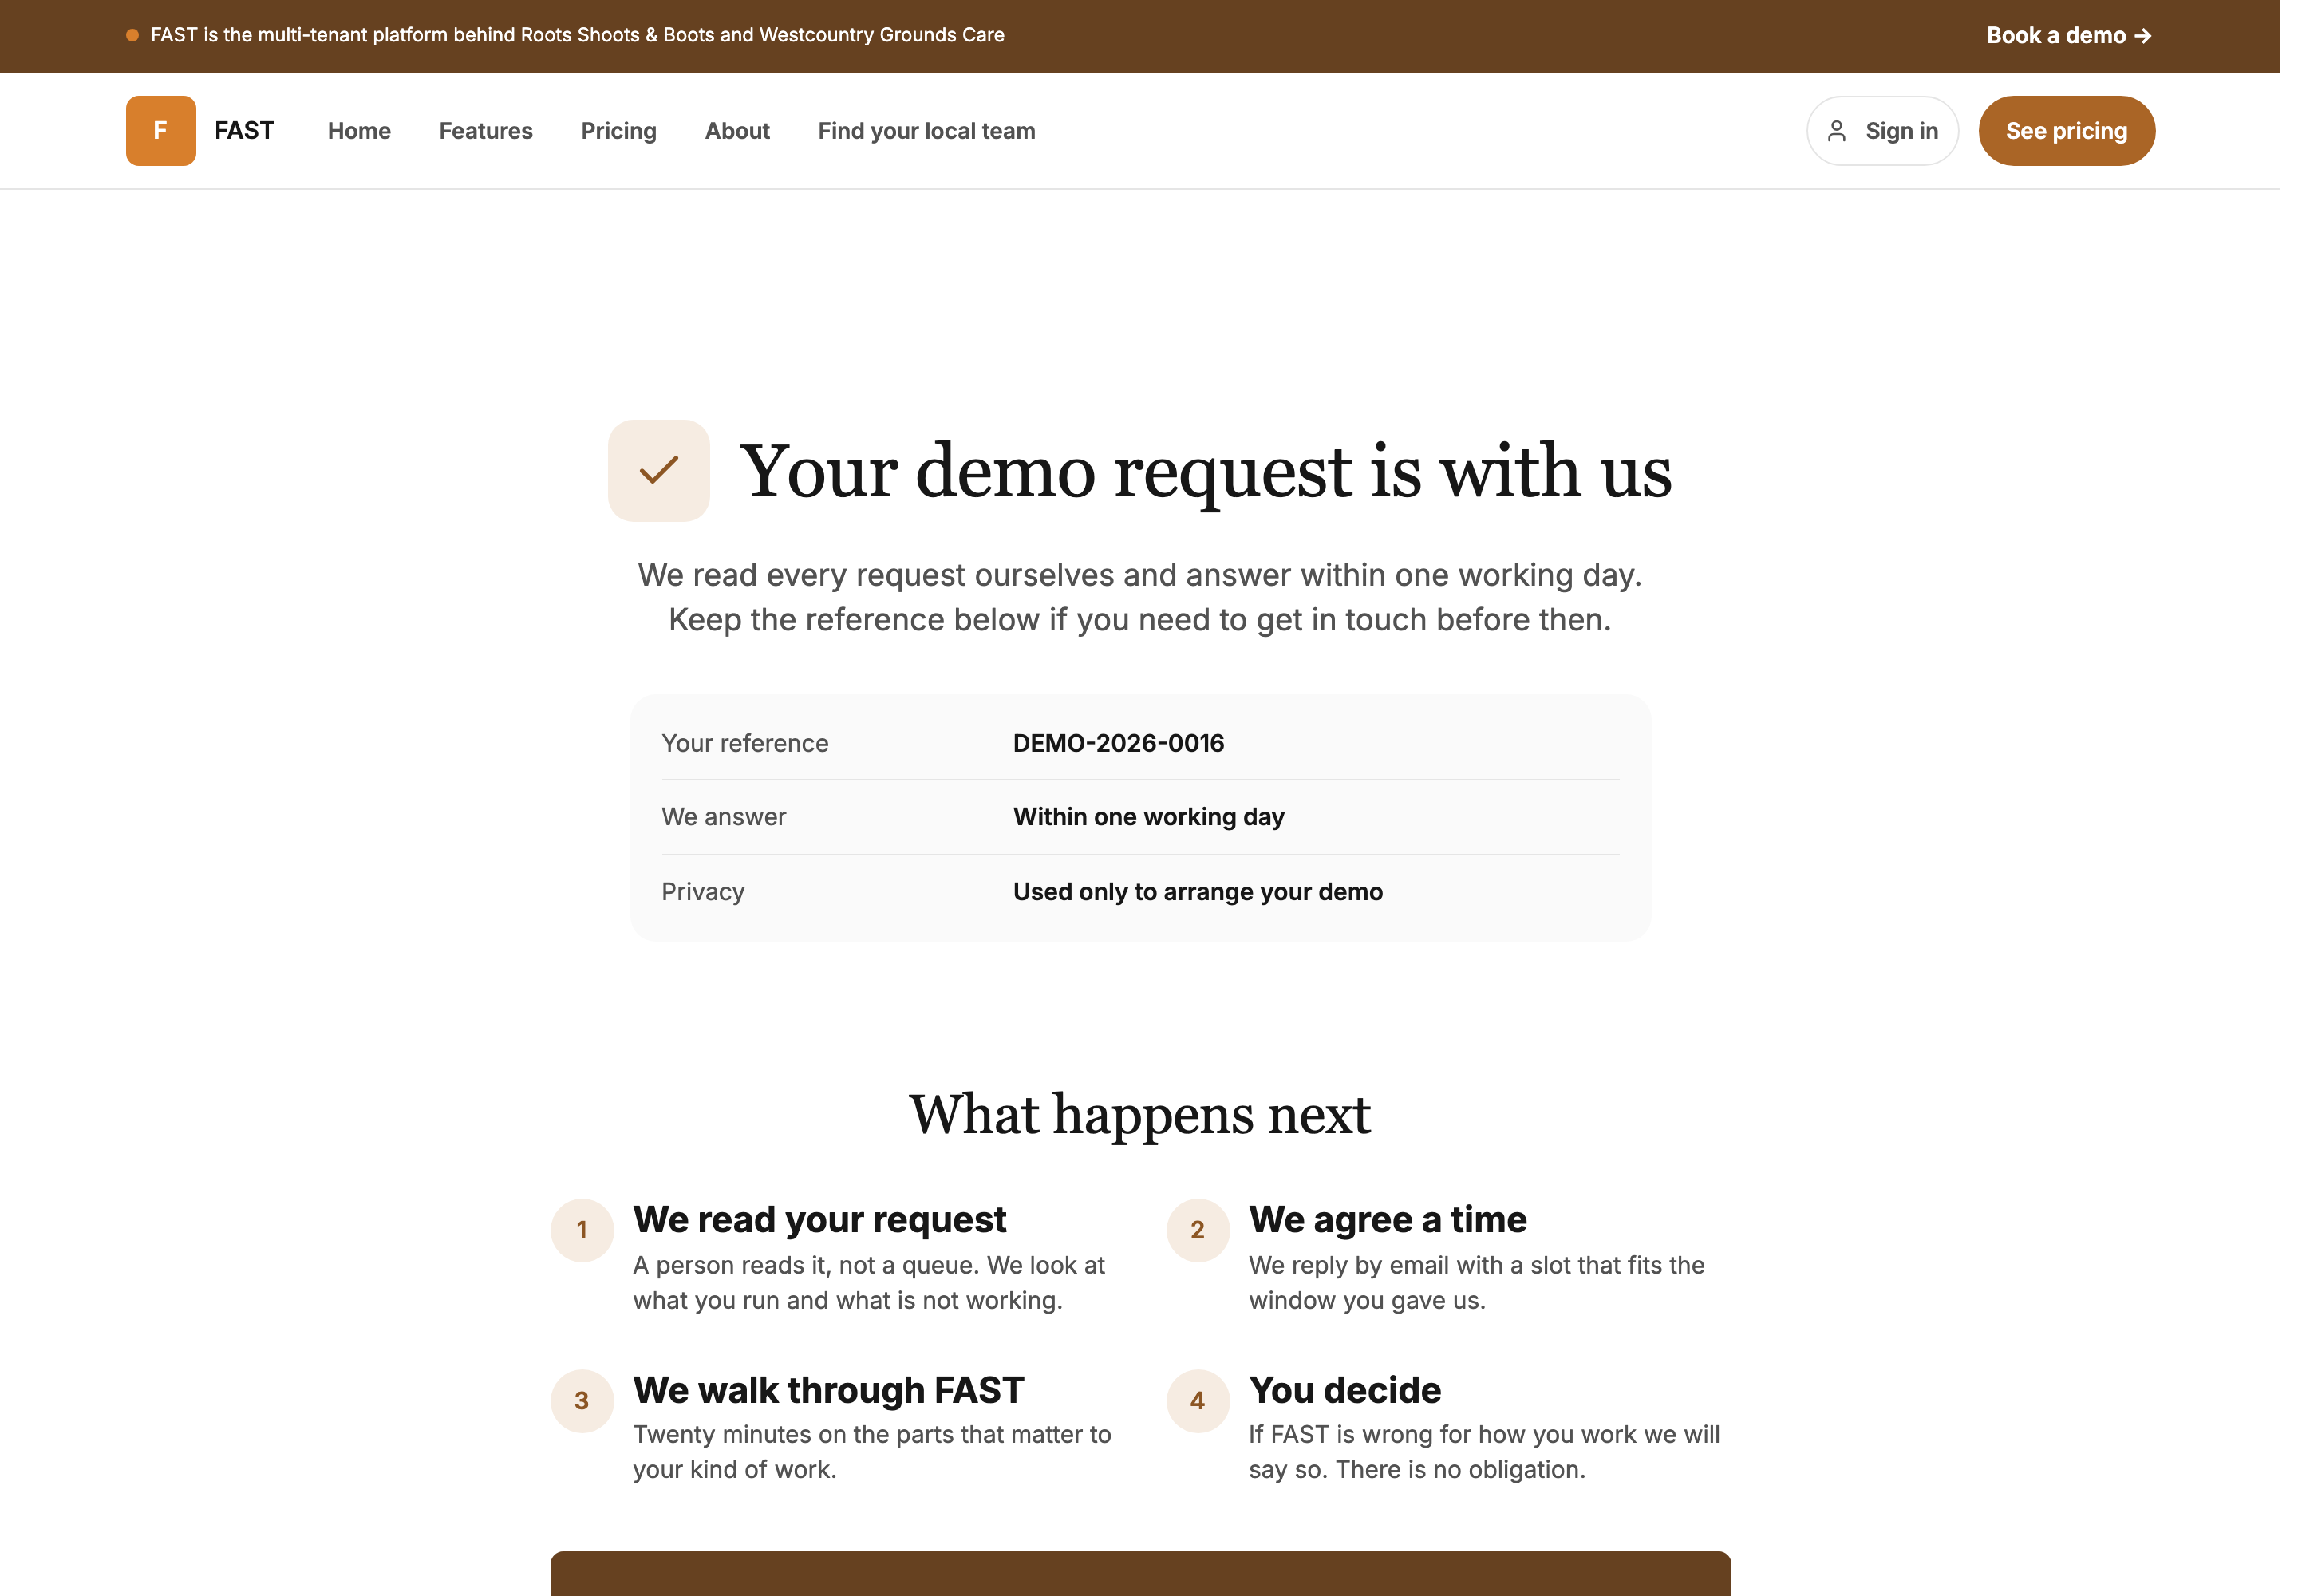Open the Home nav item
The width and height of the screenshot is (2298, 1596).
click(x=359, y=131)
